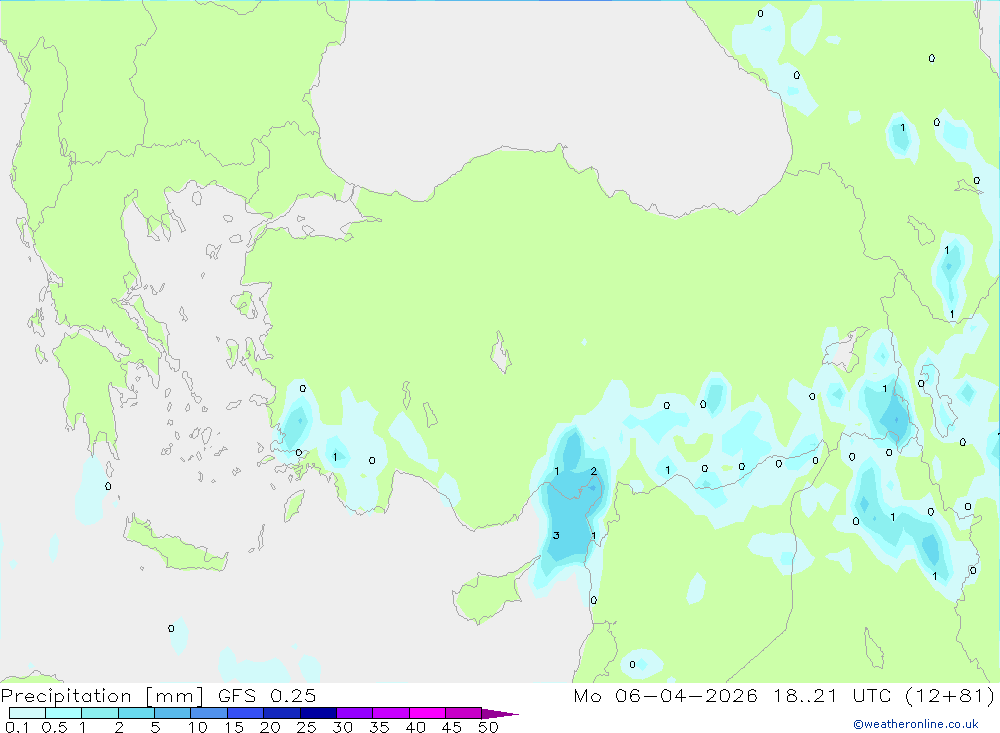Click the 30–35 mm legend color swatch
Screen dimensions: 1000x733
pyautogui.click(x=355, y=713)
